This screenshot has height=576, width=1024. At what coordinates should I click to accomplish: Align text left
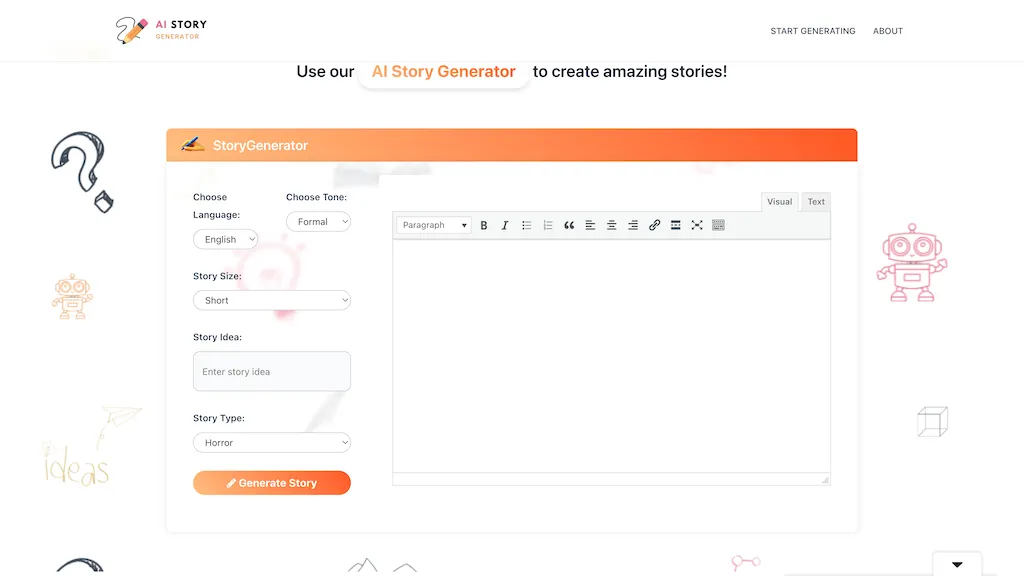point(590,225)
